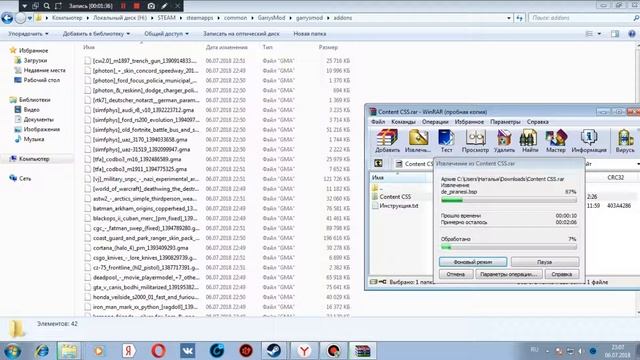Show hidden tray icons arrow
The height and width of the screenshot is (360, 640).
(548, 351)
